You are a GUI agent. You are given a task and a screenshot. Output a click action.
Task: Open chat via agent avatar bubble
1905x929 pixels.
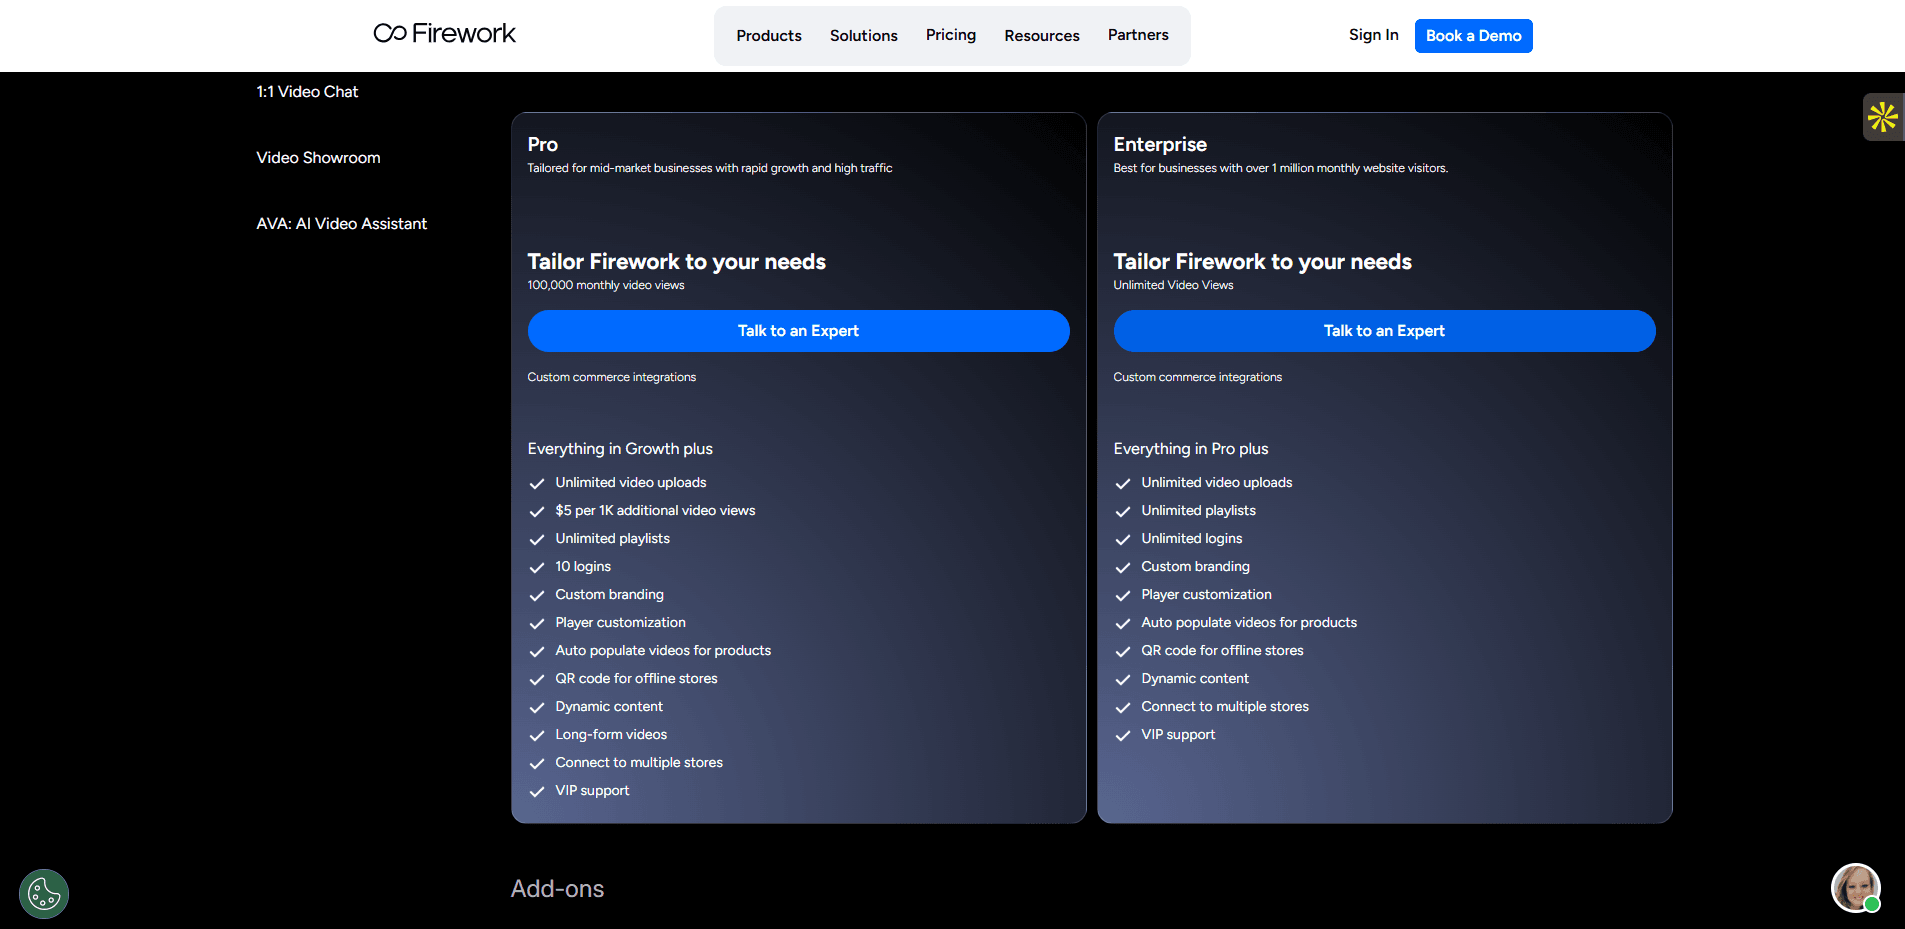[x=1855, y=888]
